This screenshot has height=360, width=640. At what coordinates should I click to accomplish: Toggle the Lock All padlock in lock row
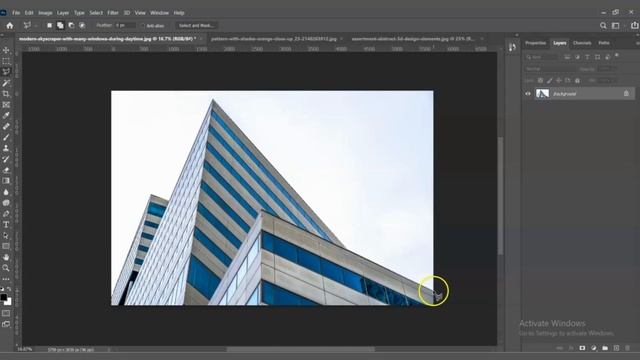[577, 80]
